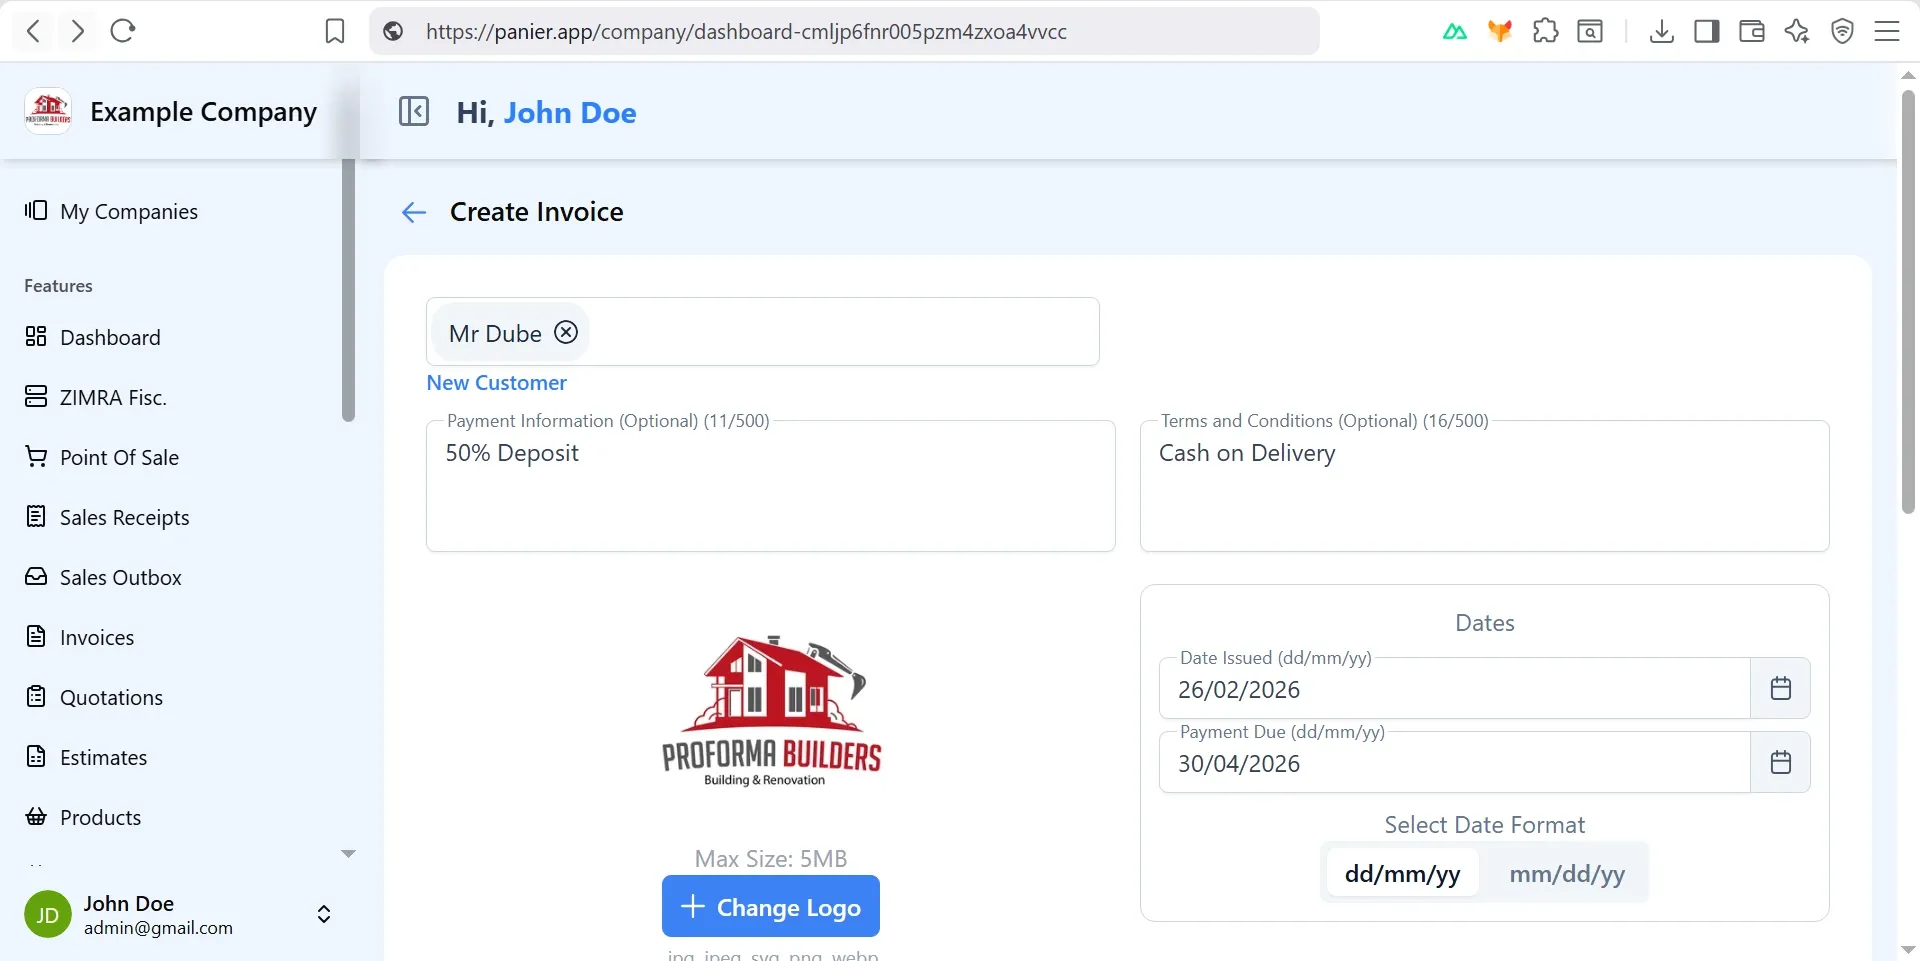Open My Companies in the sidebar
Screen dimensions: 1920x961
point(111,211)
